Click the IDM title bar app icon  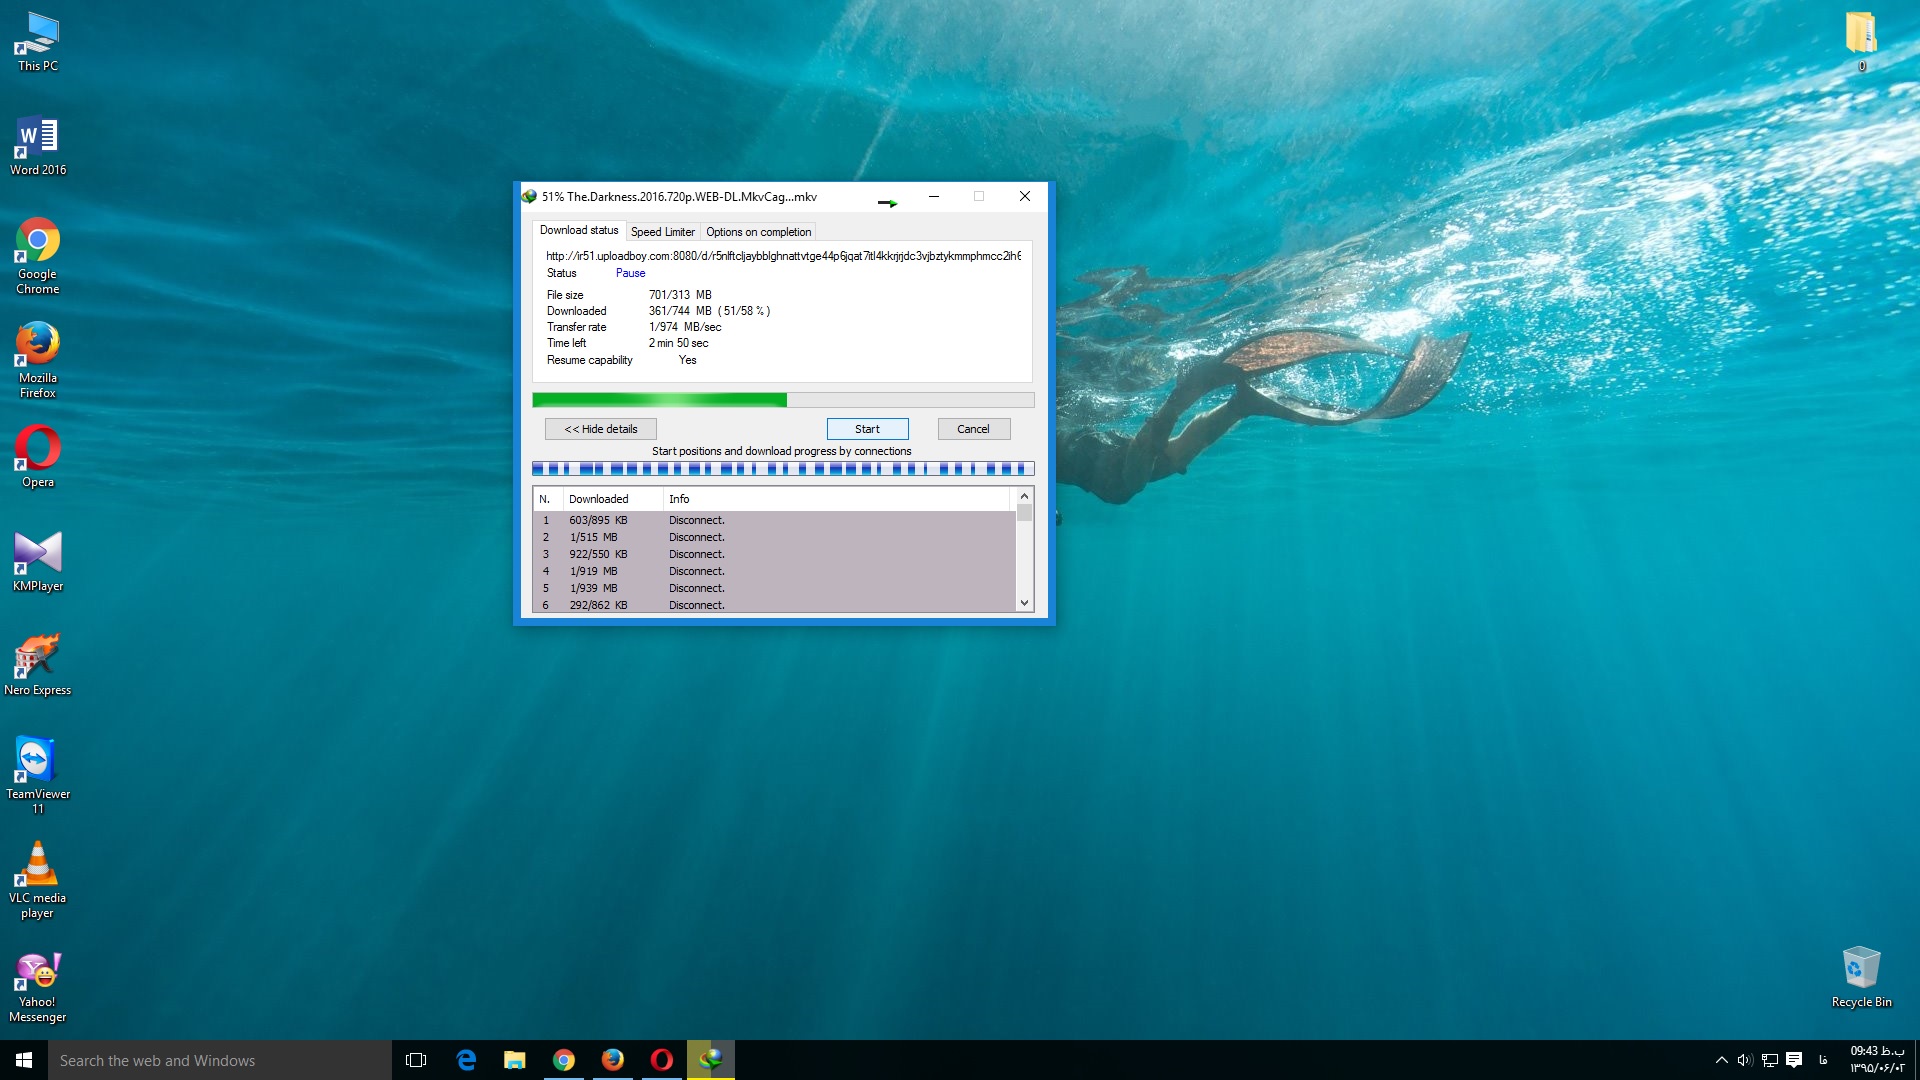tap(530, 196)
